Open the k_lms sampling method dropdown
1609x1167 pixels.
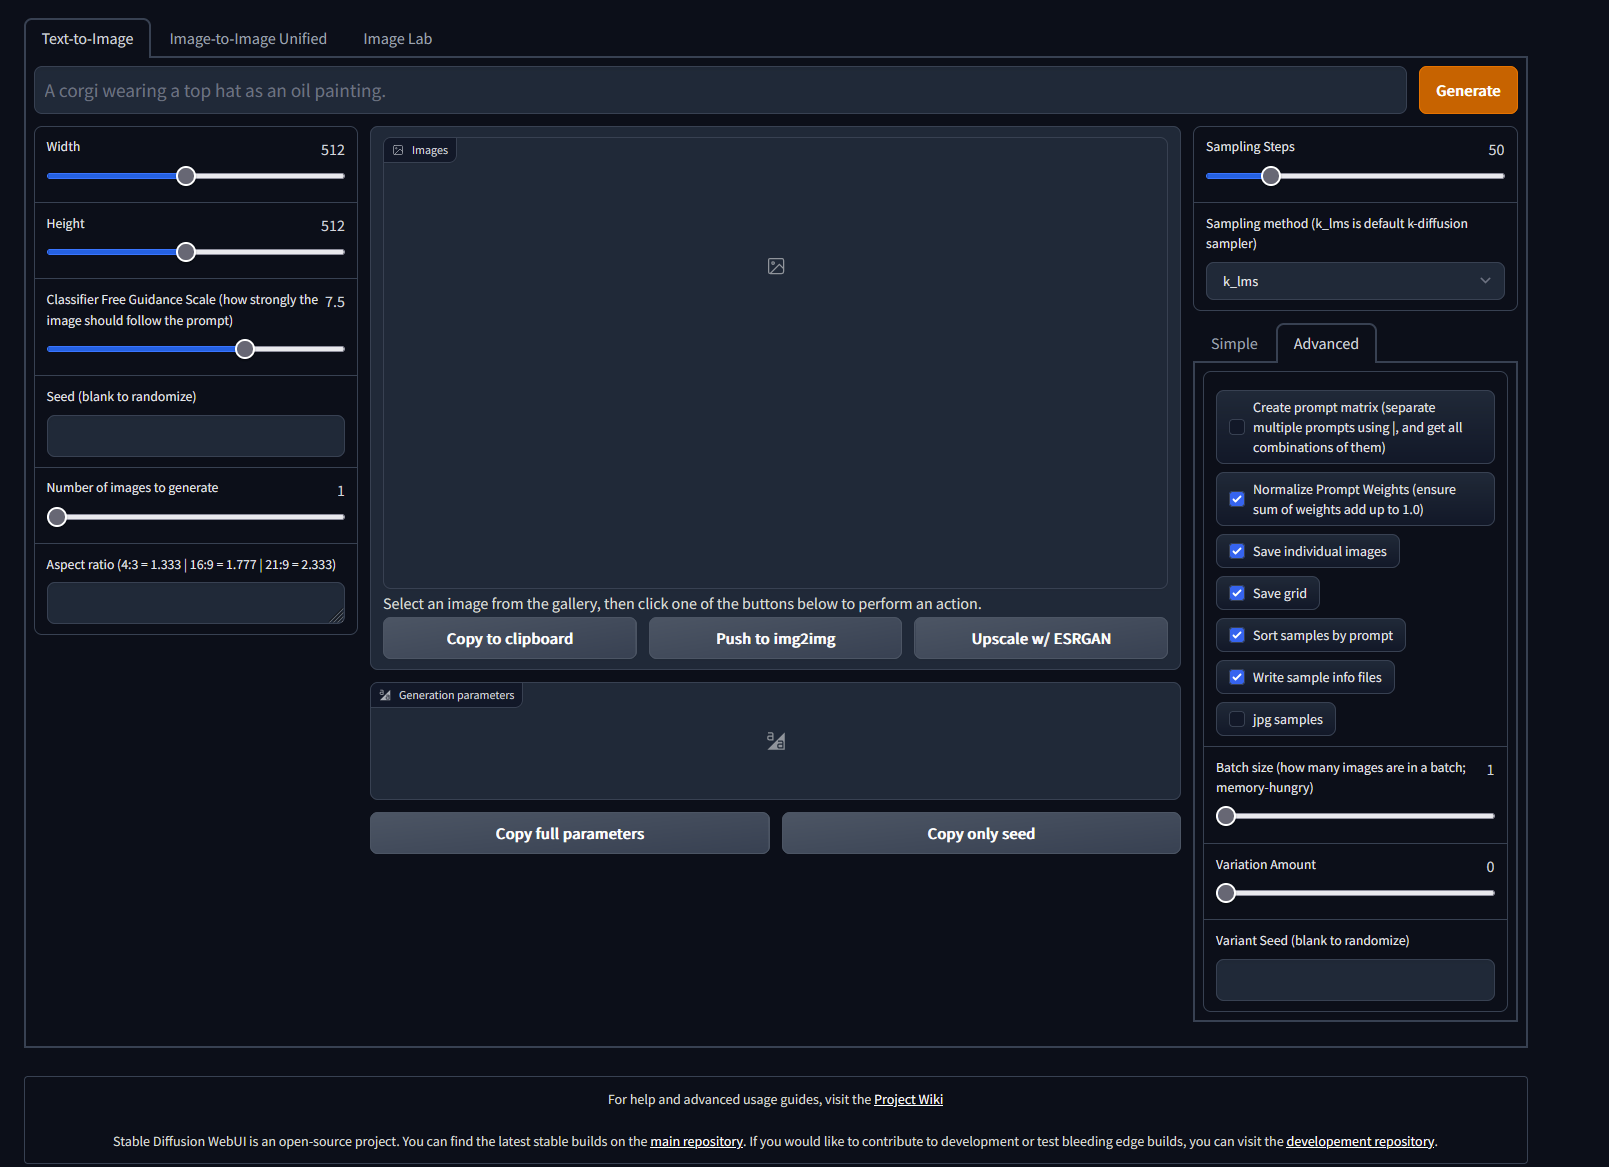click(x=1355, y=281)
